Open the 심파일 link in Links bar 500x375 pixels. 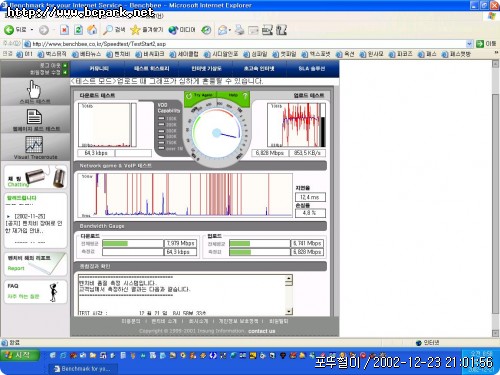[x=255, y=54]
